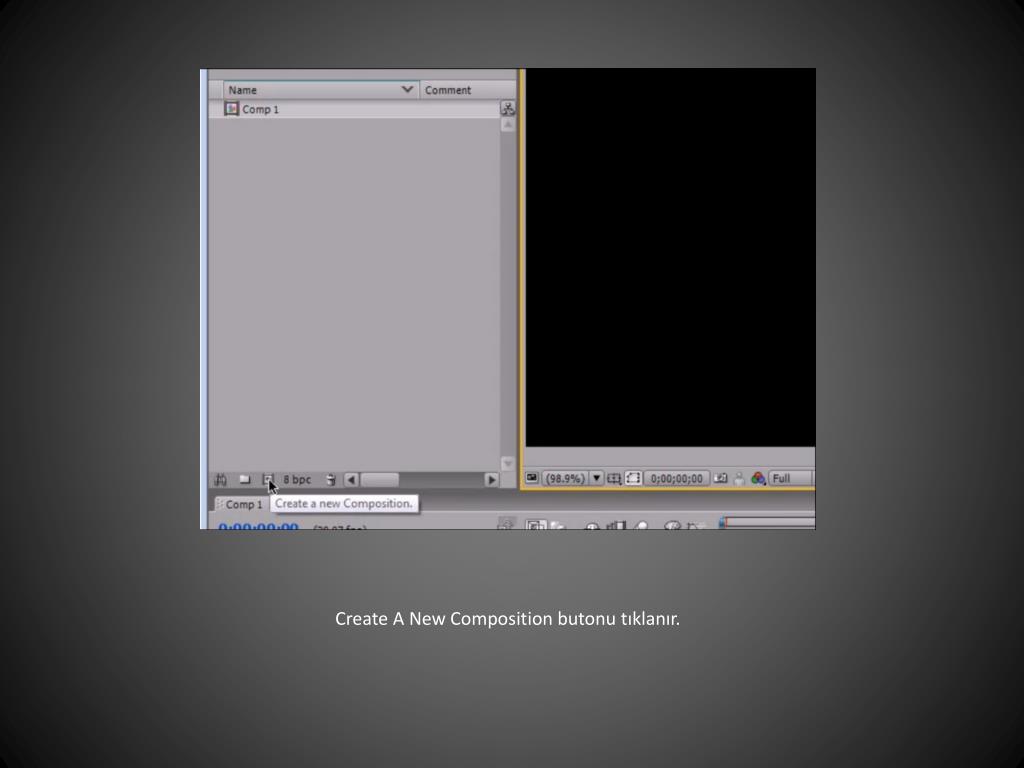Click the Create a new Composition button

click(x=268, y=479)
